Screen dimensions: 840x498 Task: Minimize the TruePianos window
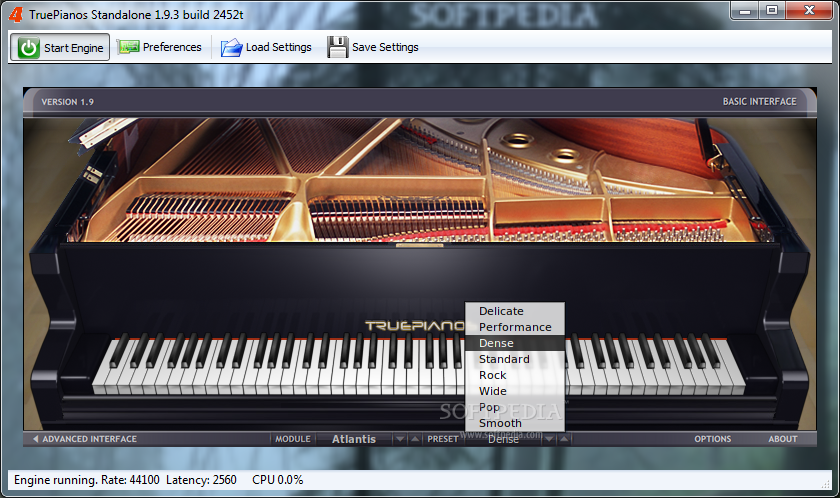(x=745, y=11)
